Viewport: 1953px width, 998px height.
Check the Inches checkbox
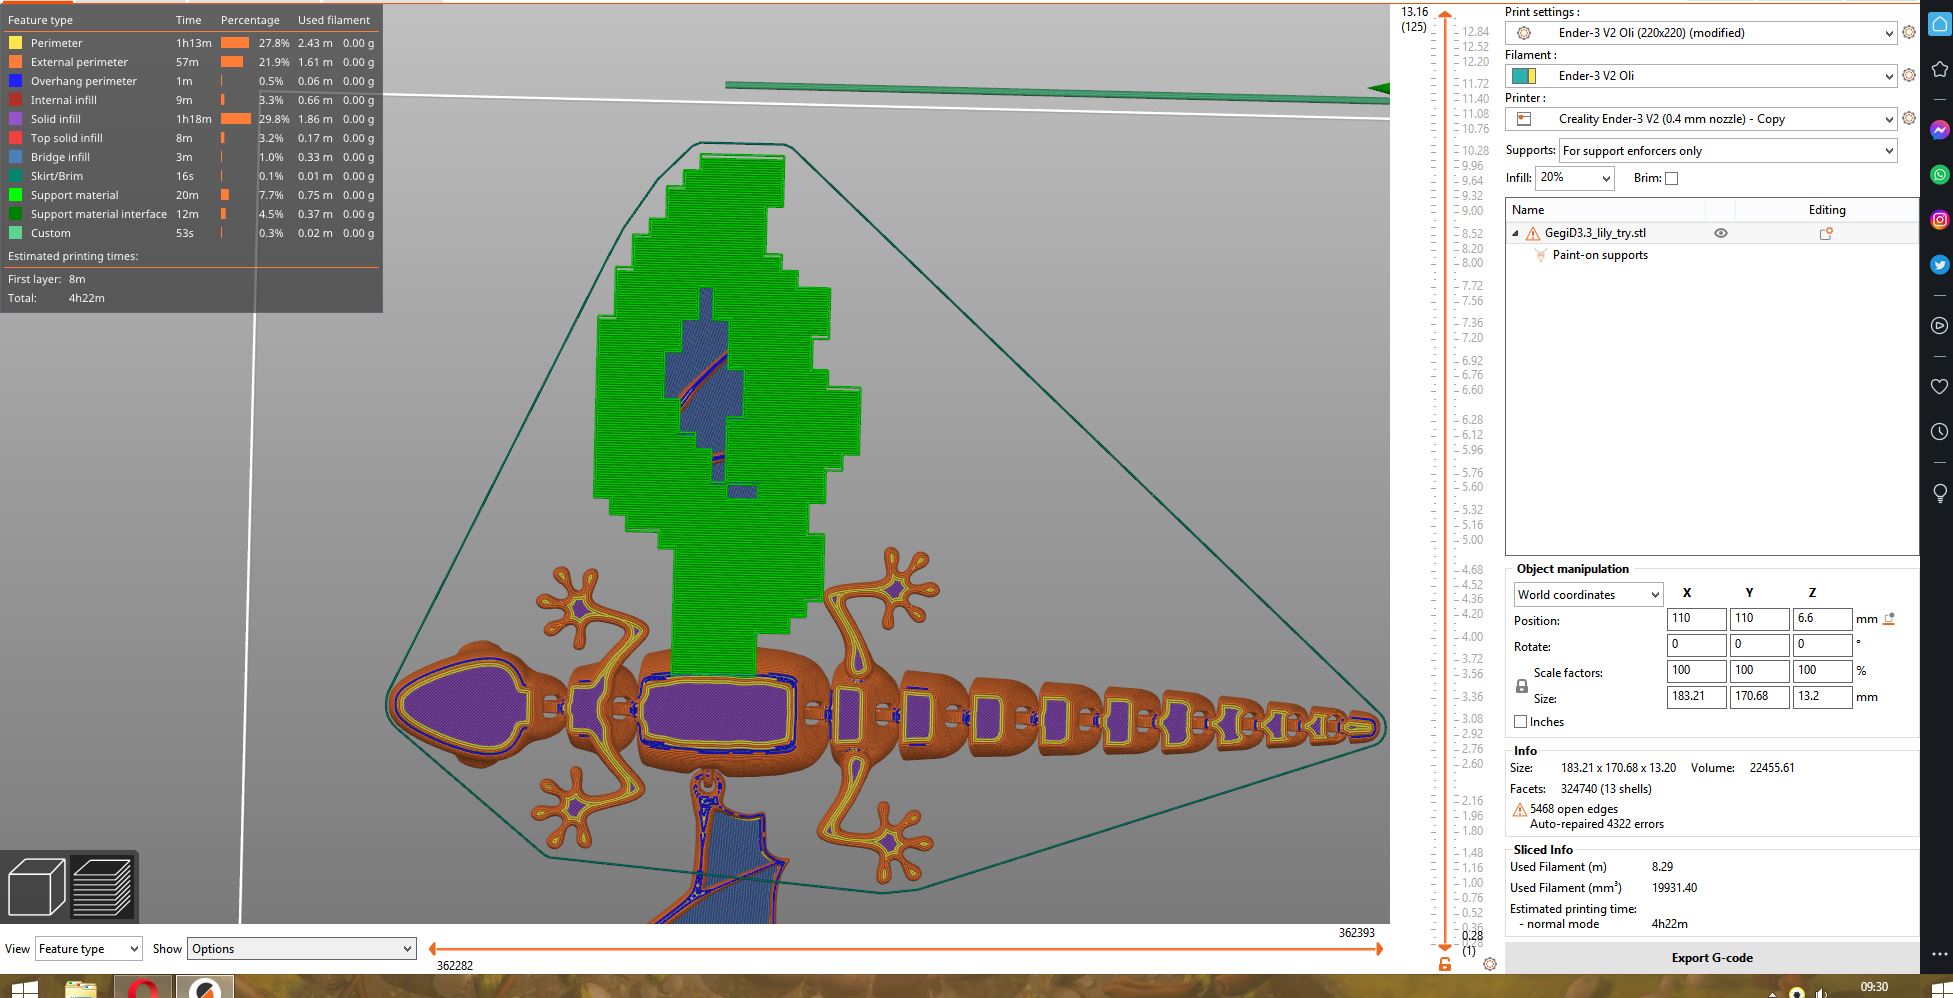click(x=1521, y=721)
